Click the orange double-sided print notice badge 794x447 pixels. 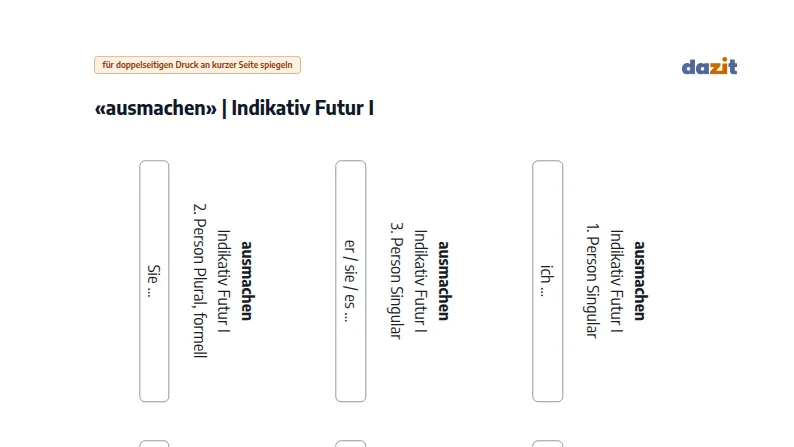(197, 65)
